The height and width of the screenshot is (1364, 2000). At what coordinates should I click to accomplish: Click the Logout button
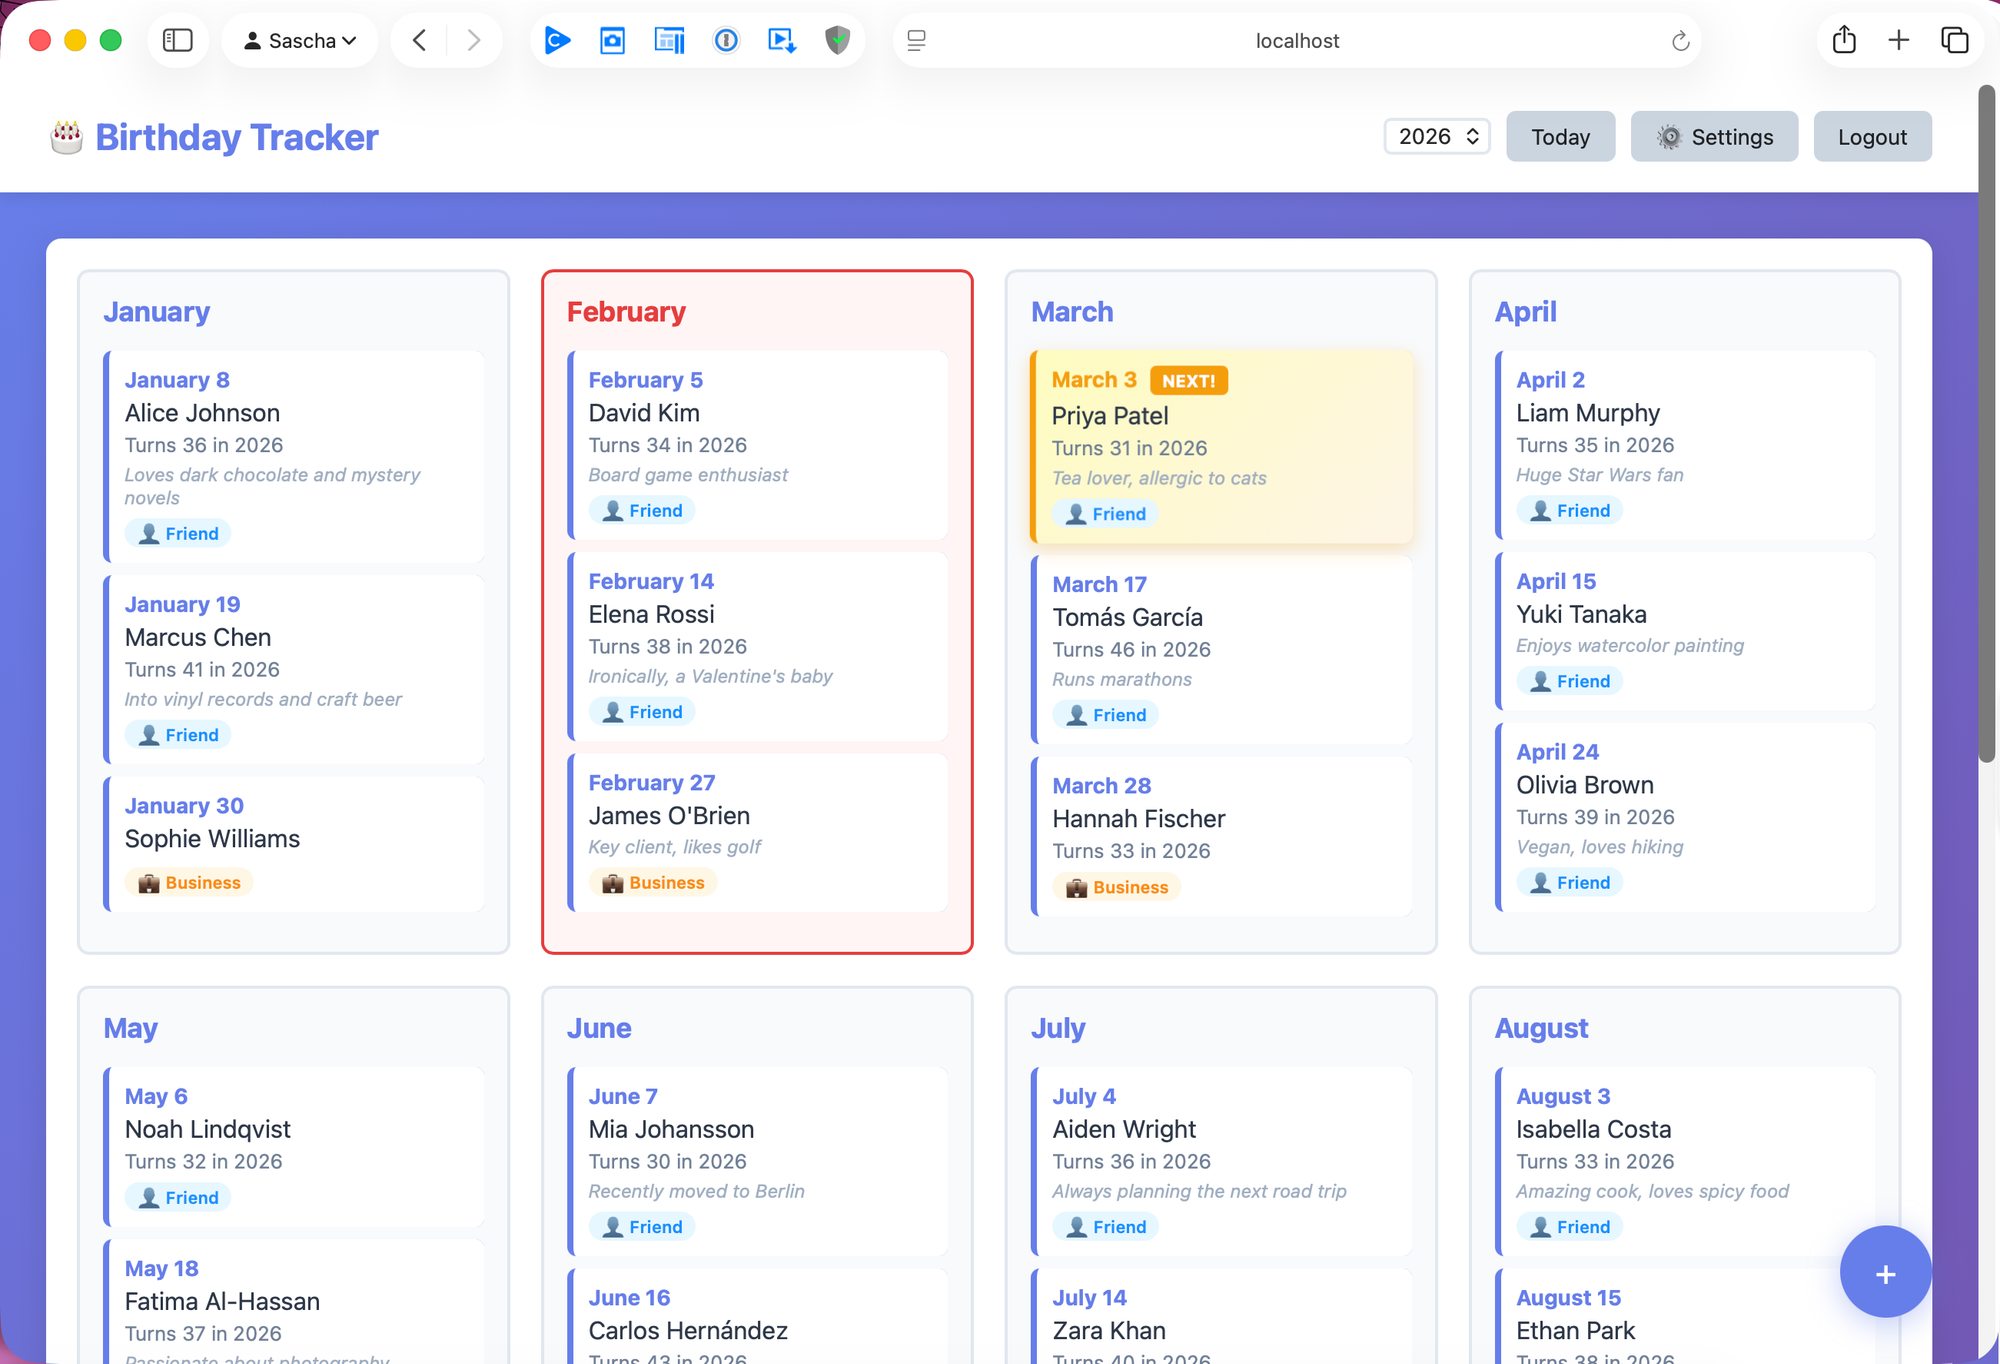(x=1872, y=136)
